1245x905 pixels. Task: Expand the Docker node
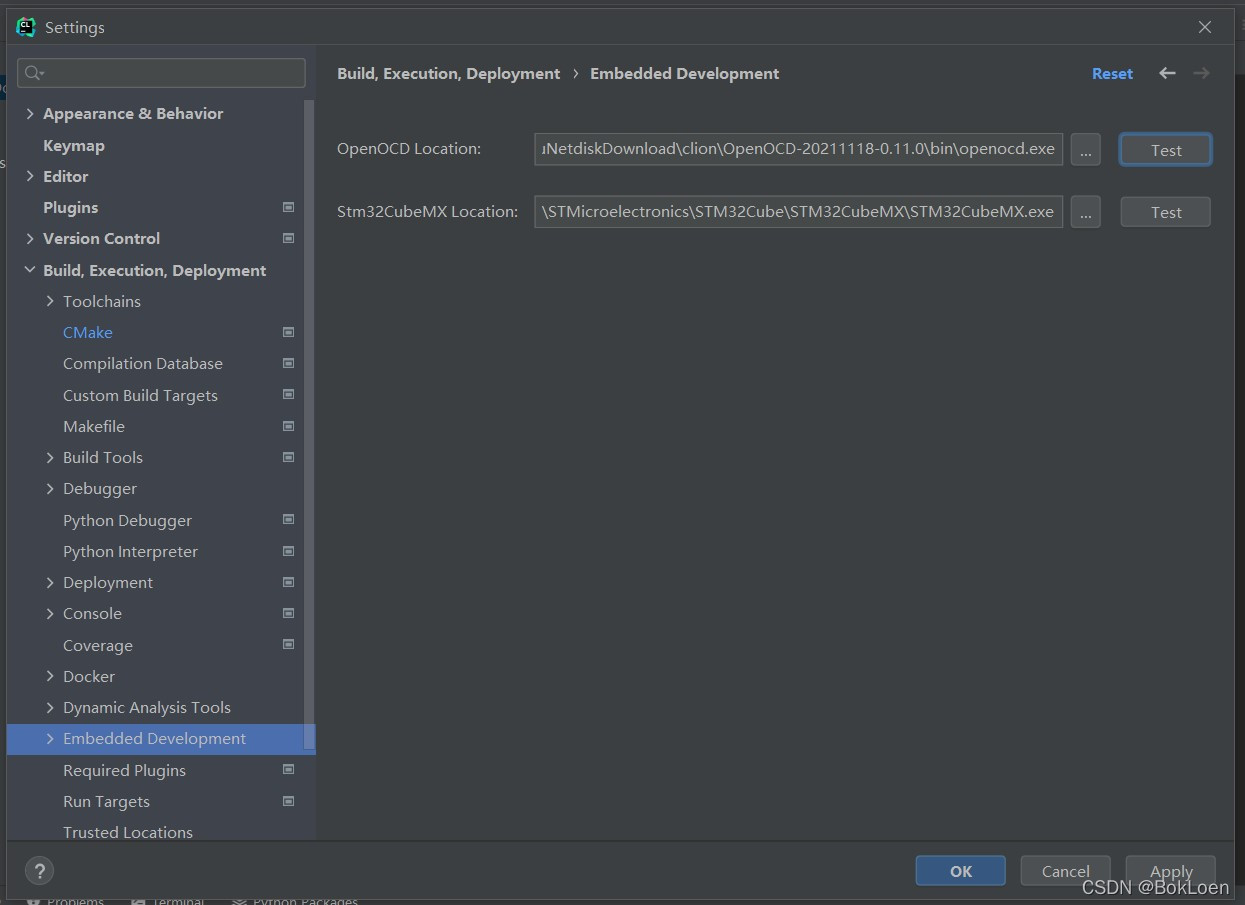pyautogui.click(x=50, y=676)
